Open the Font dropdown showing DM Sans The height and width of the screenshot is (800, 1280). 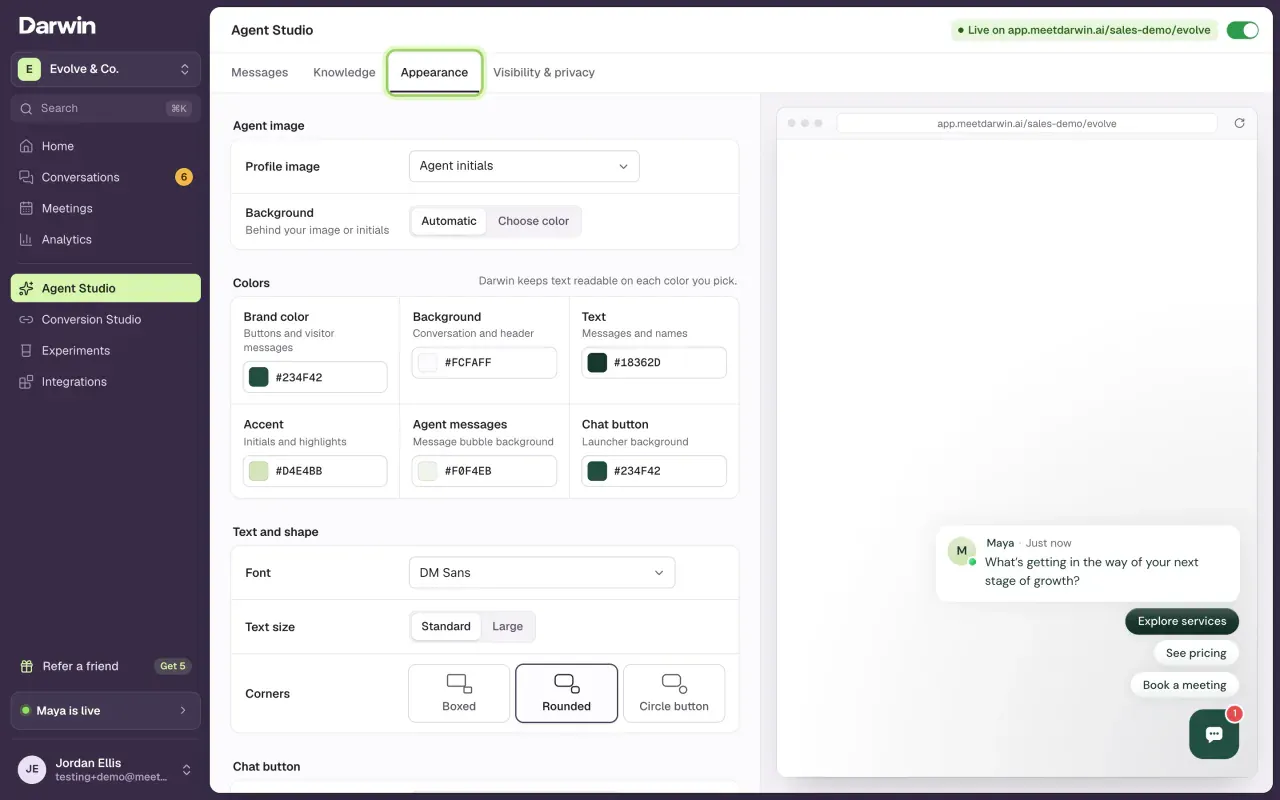tap(542, 573)
